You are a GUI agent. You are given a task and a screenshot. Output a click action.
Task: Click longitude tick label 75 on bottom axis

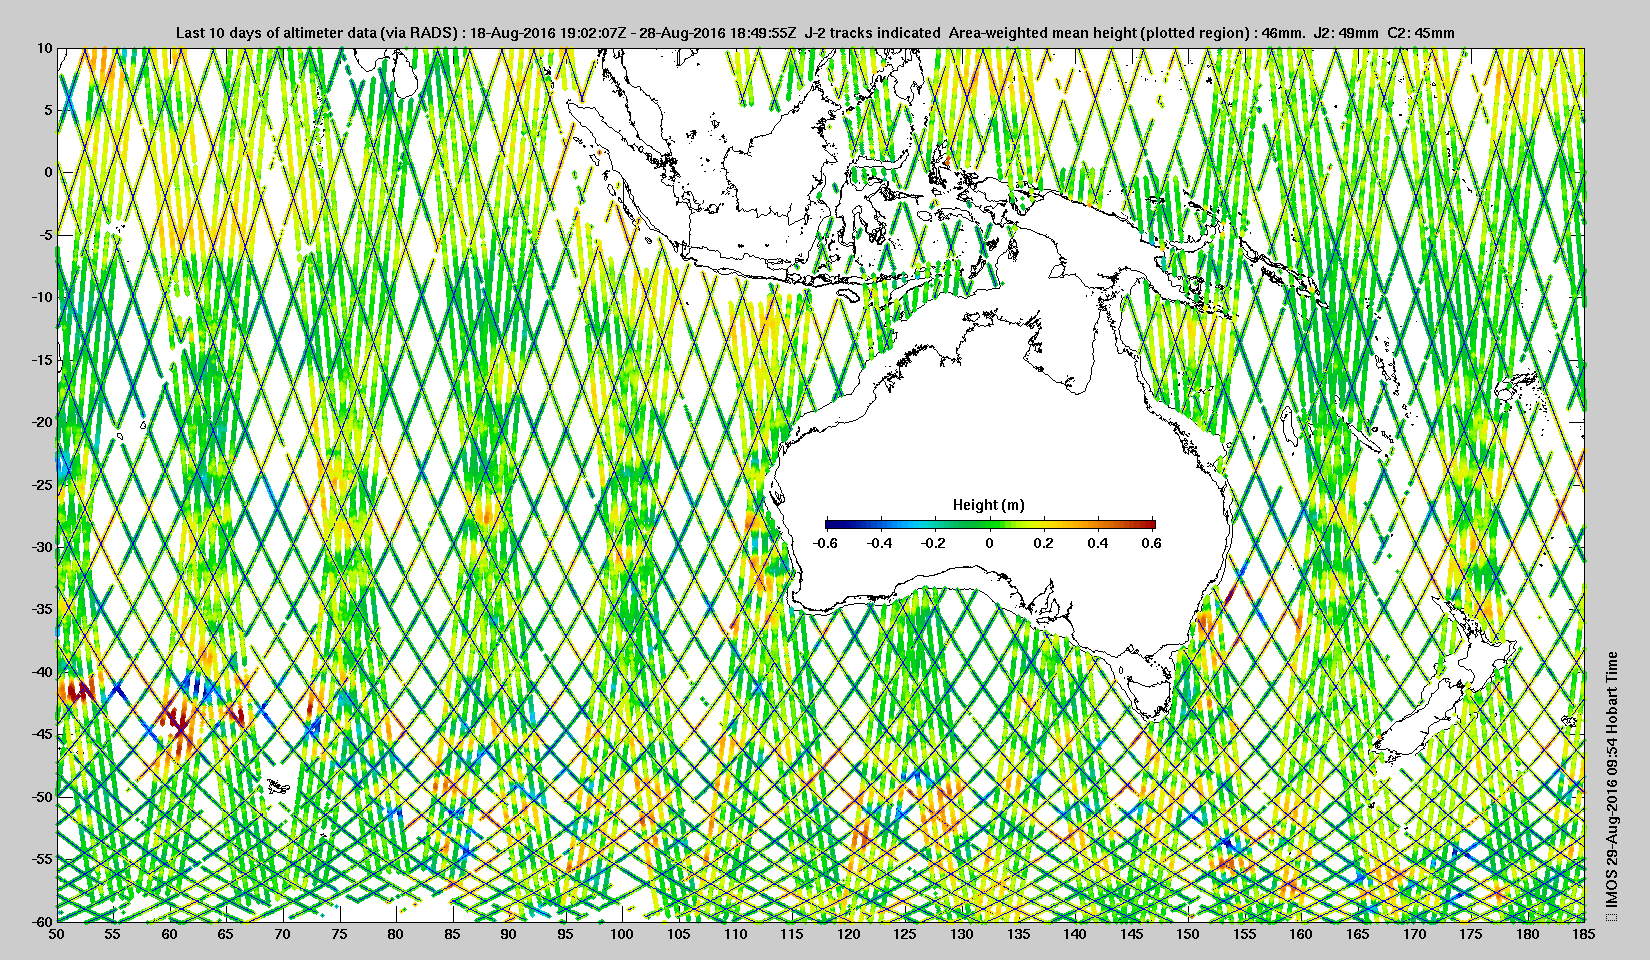pos(339,934)
